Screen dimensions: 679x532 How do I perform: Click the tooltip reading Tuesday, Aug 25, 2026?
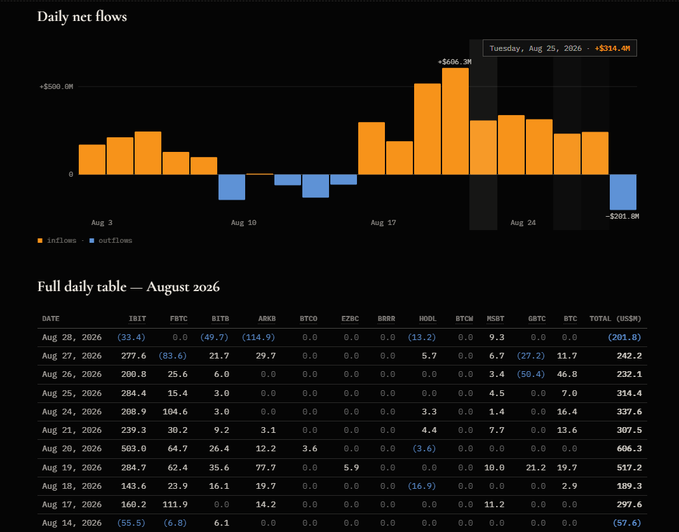pos(559,48)
